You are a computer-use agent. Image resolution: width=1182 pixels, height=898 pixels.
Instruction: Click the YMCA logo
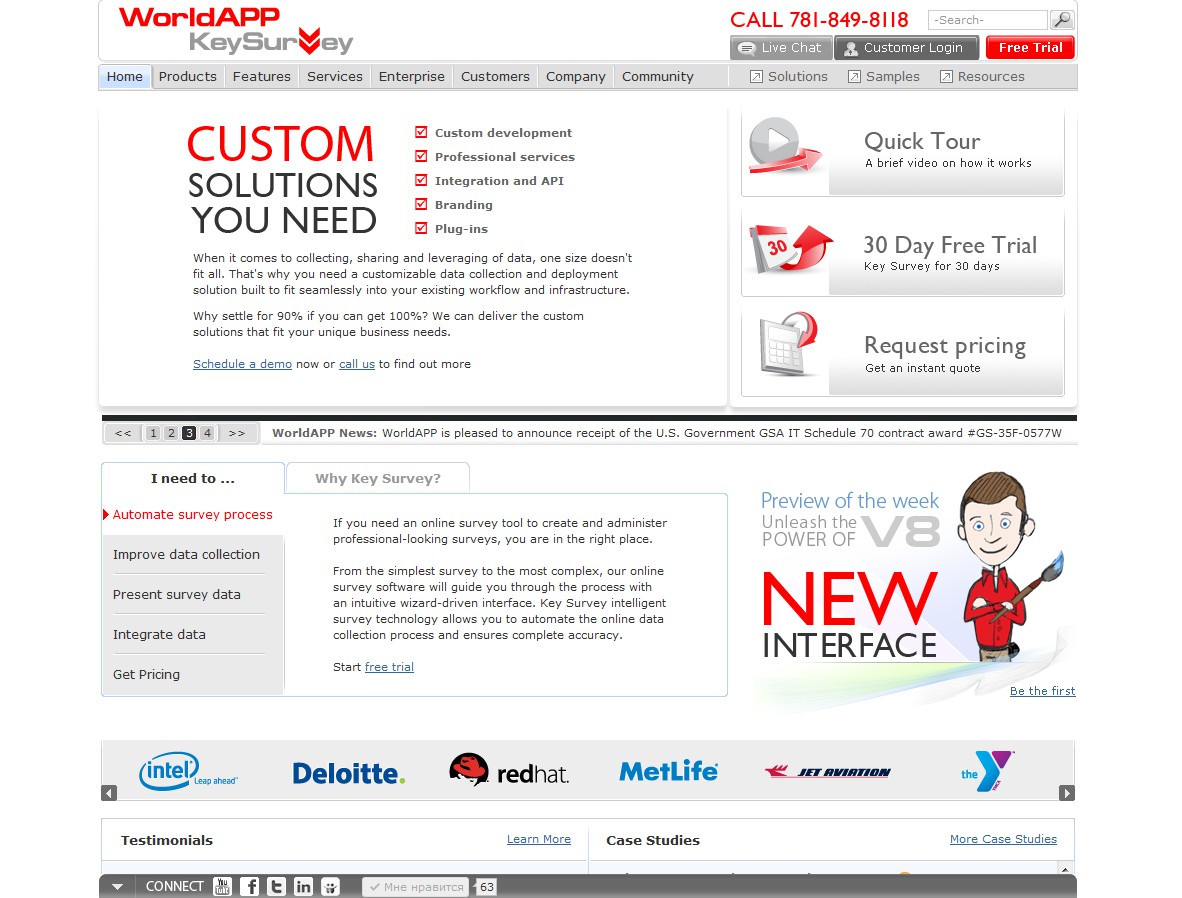pos(987,771)
